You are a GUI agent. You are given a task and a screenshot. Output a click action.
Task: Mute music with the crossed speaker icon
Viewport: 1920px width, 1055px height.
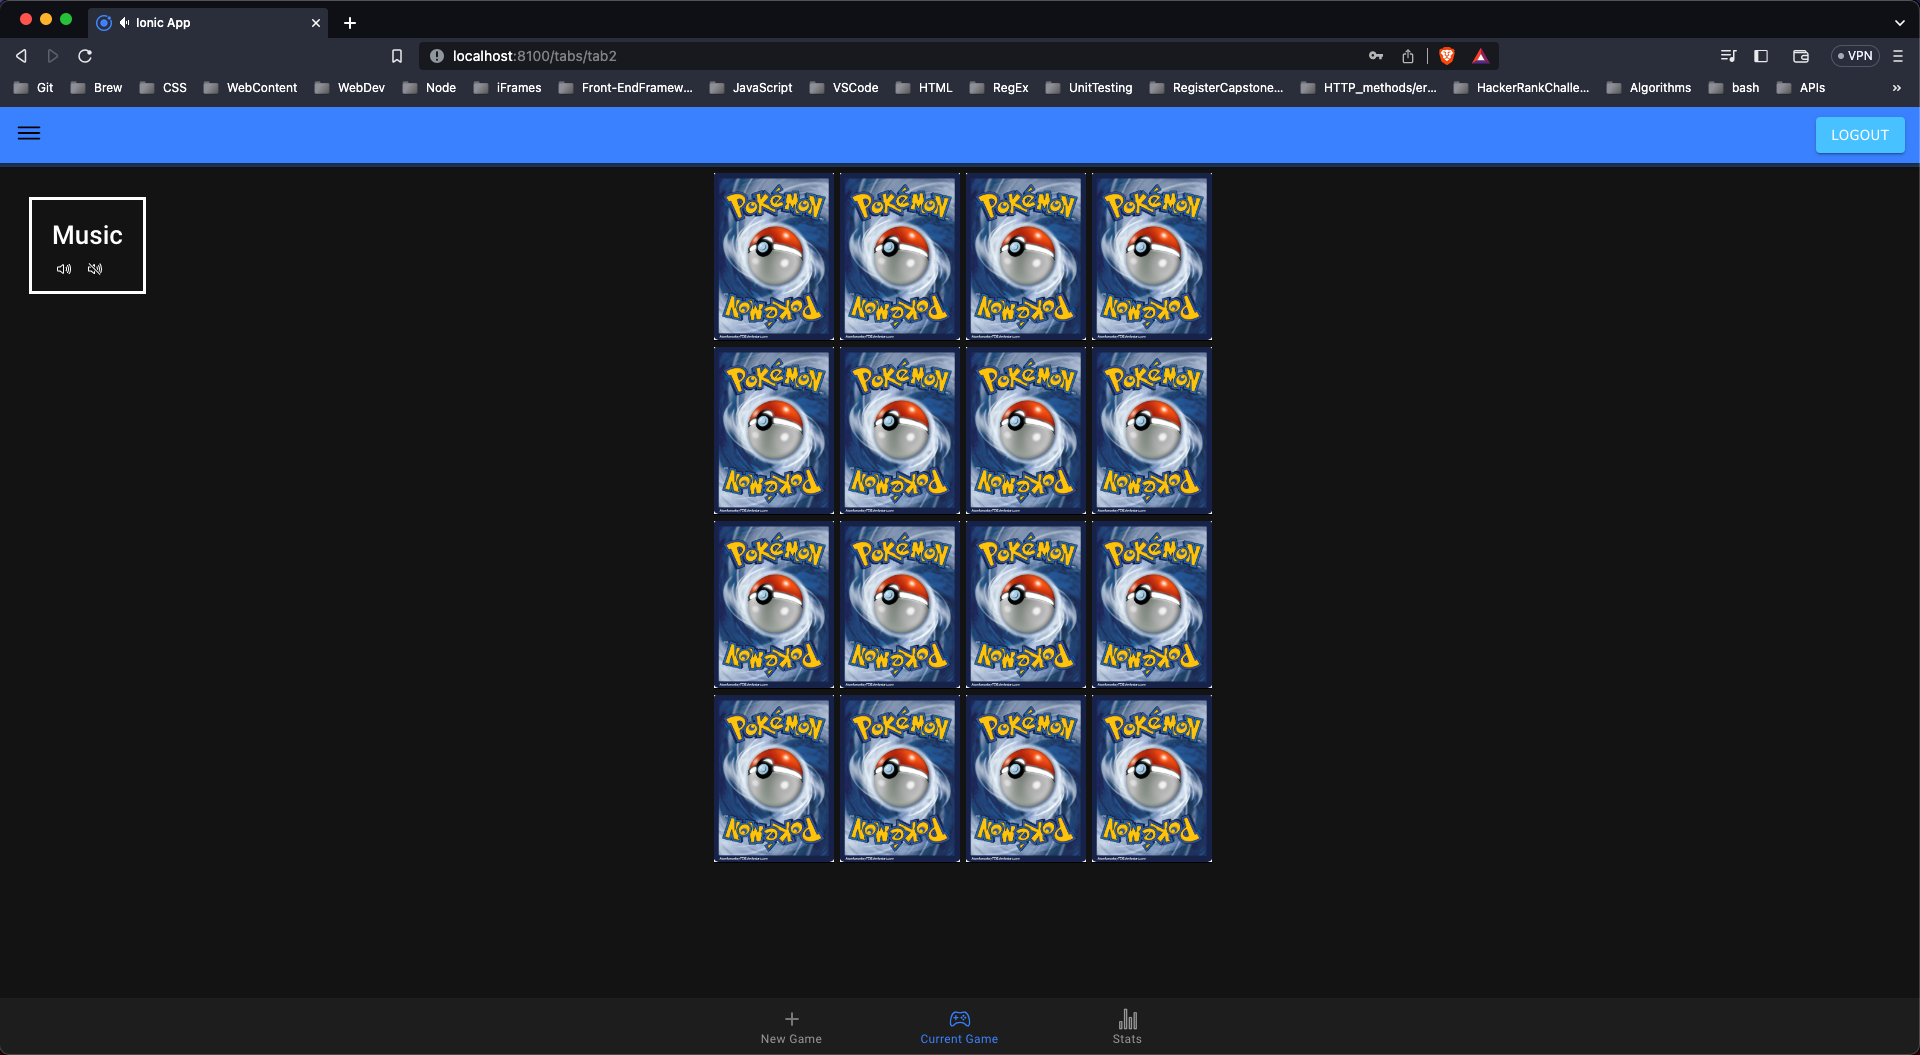coord(95,269)
